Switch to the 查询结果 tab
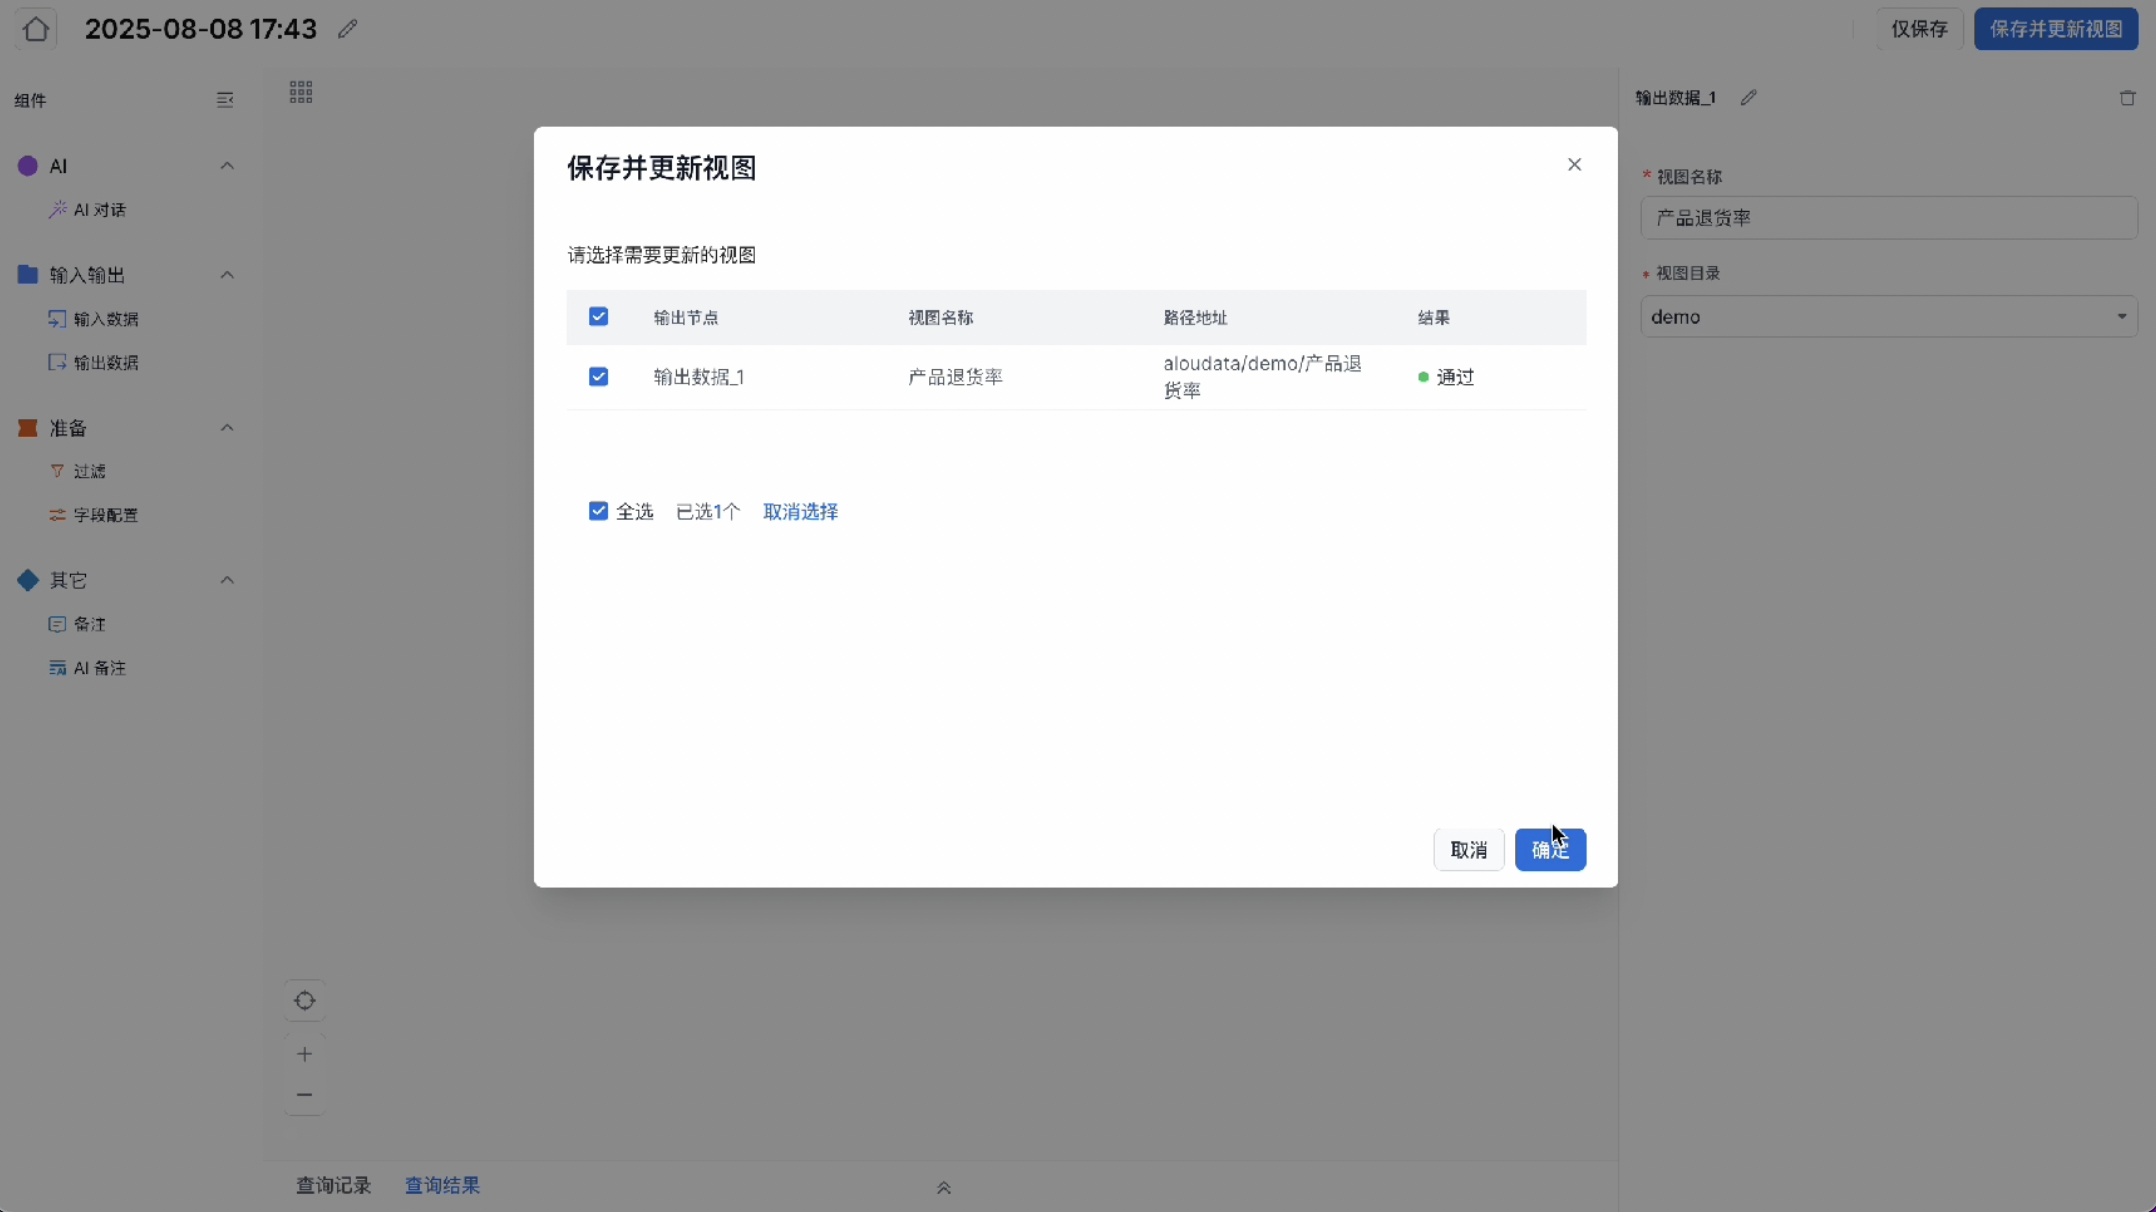Screen dimensions: 2156x1212 point(442,1185)
